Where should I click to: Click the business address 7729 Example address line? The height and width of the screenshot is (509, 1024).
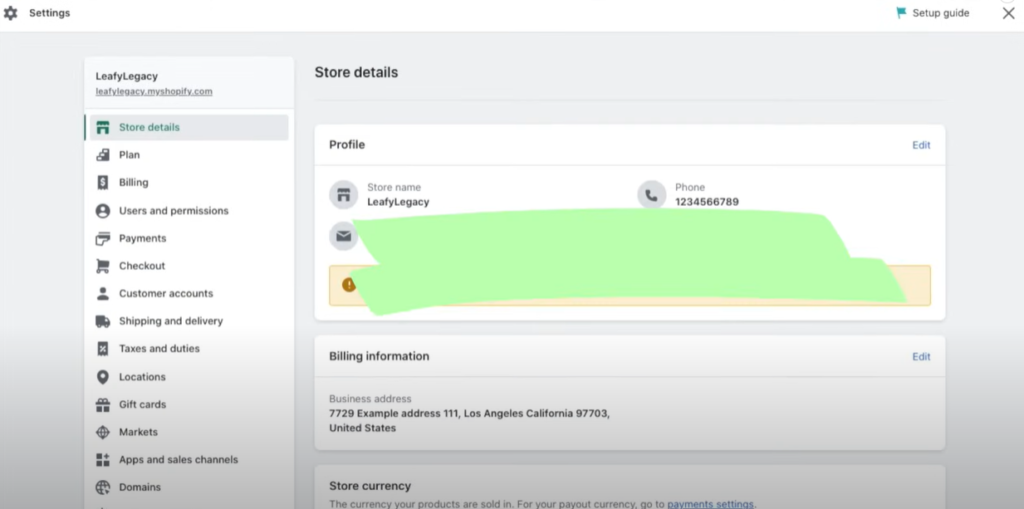point(470,414)
